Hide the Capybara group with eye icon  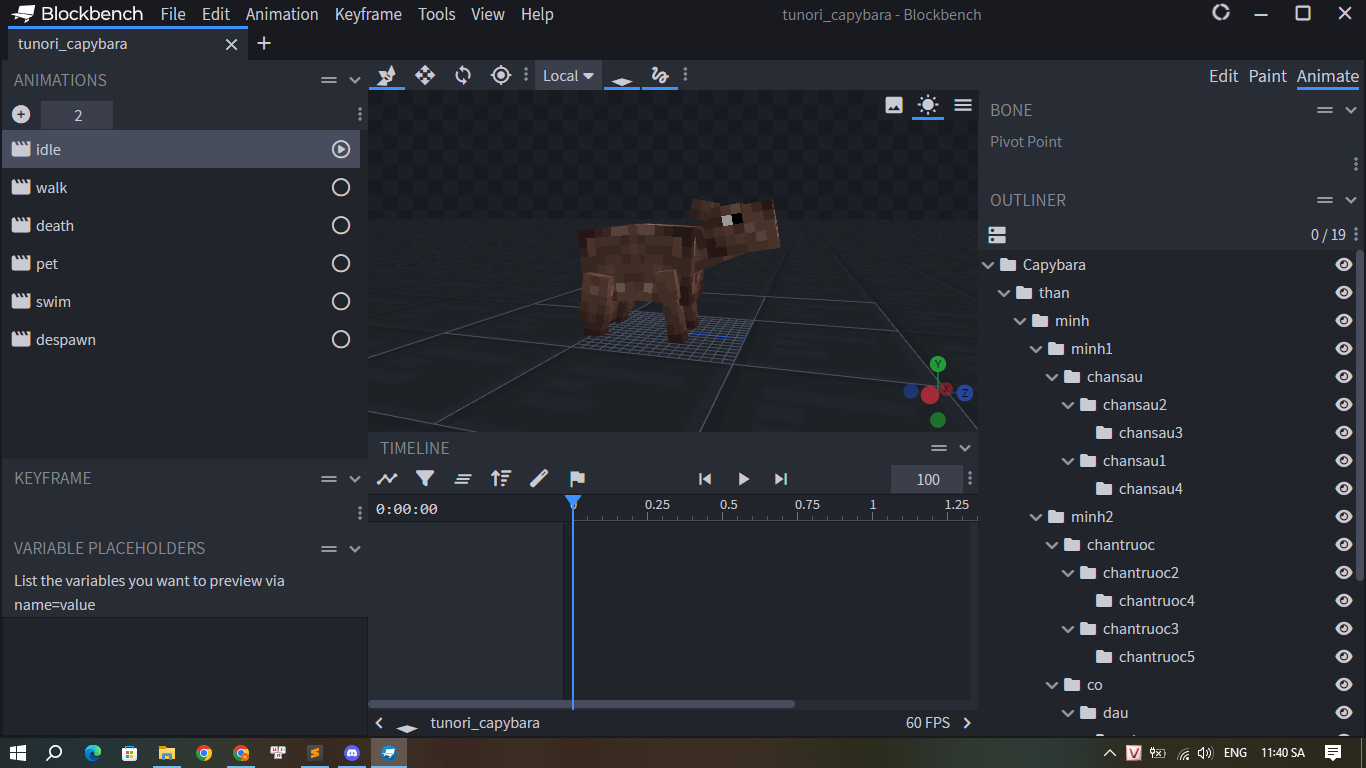coord(1344,265)
